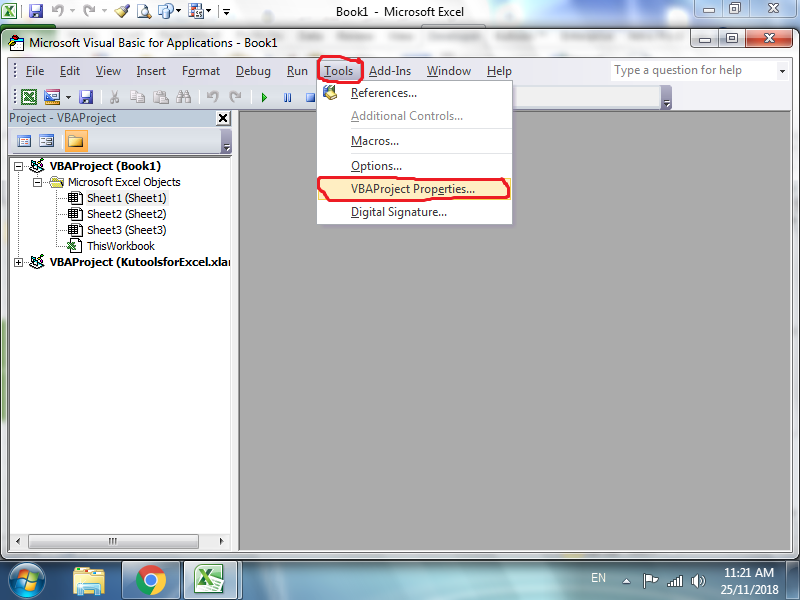Open the Run menu

297,71
